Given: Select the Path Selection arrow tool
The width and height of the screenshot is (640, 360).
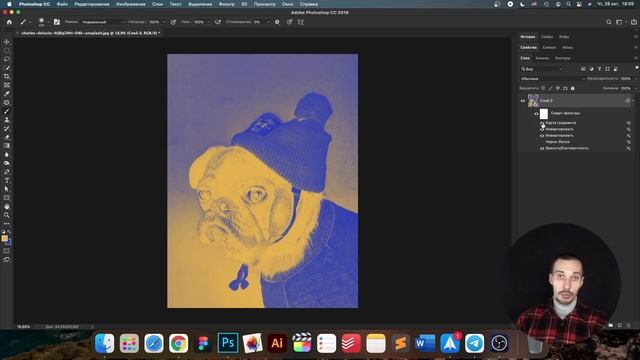Looking at the screenshot, I should click(7, 189).
